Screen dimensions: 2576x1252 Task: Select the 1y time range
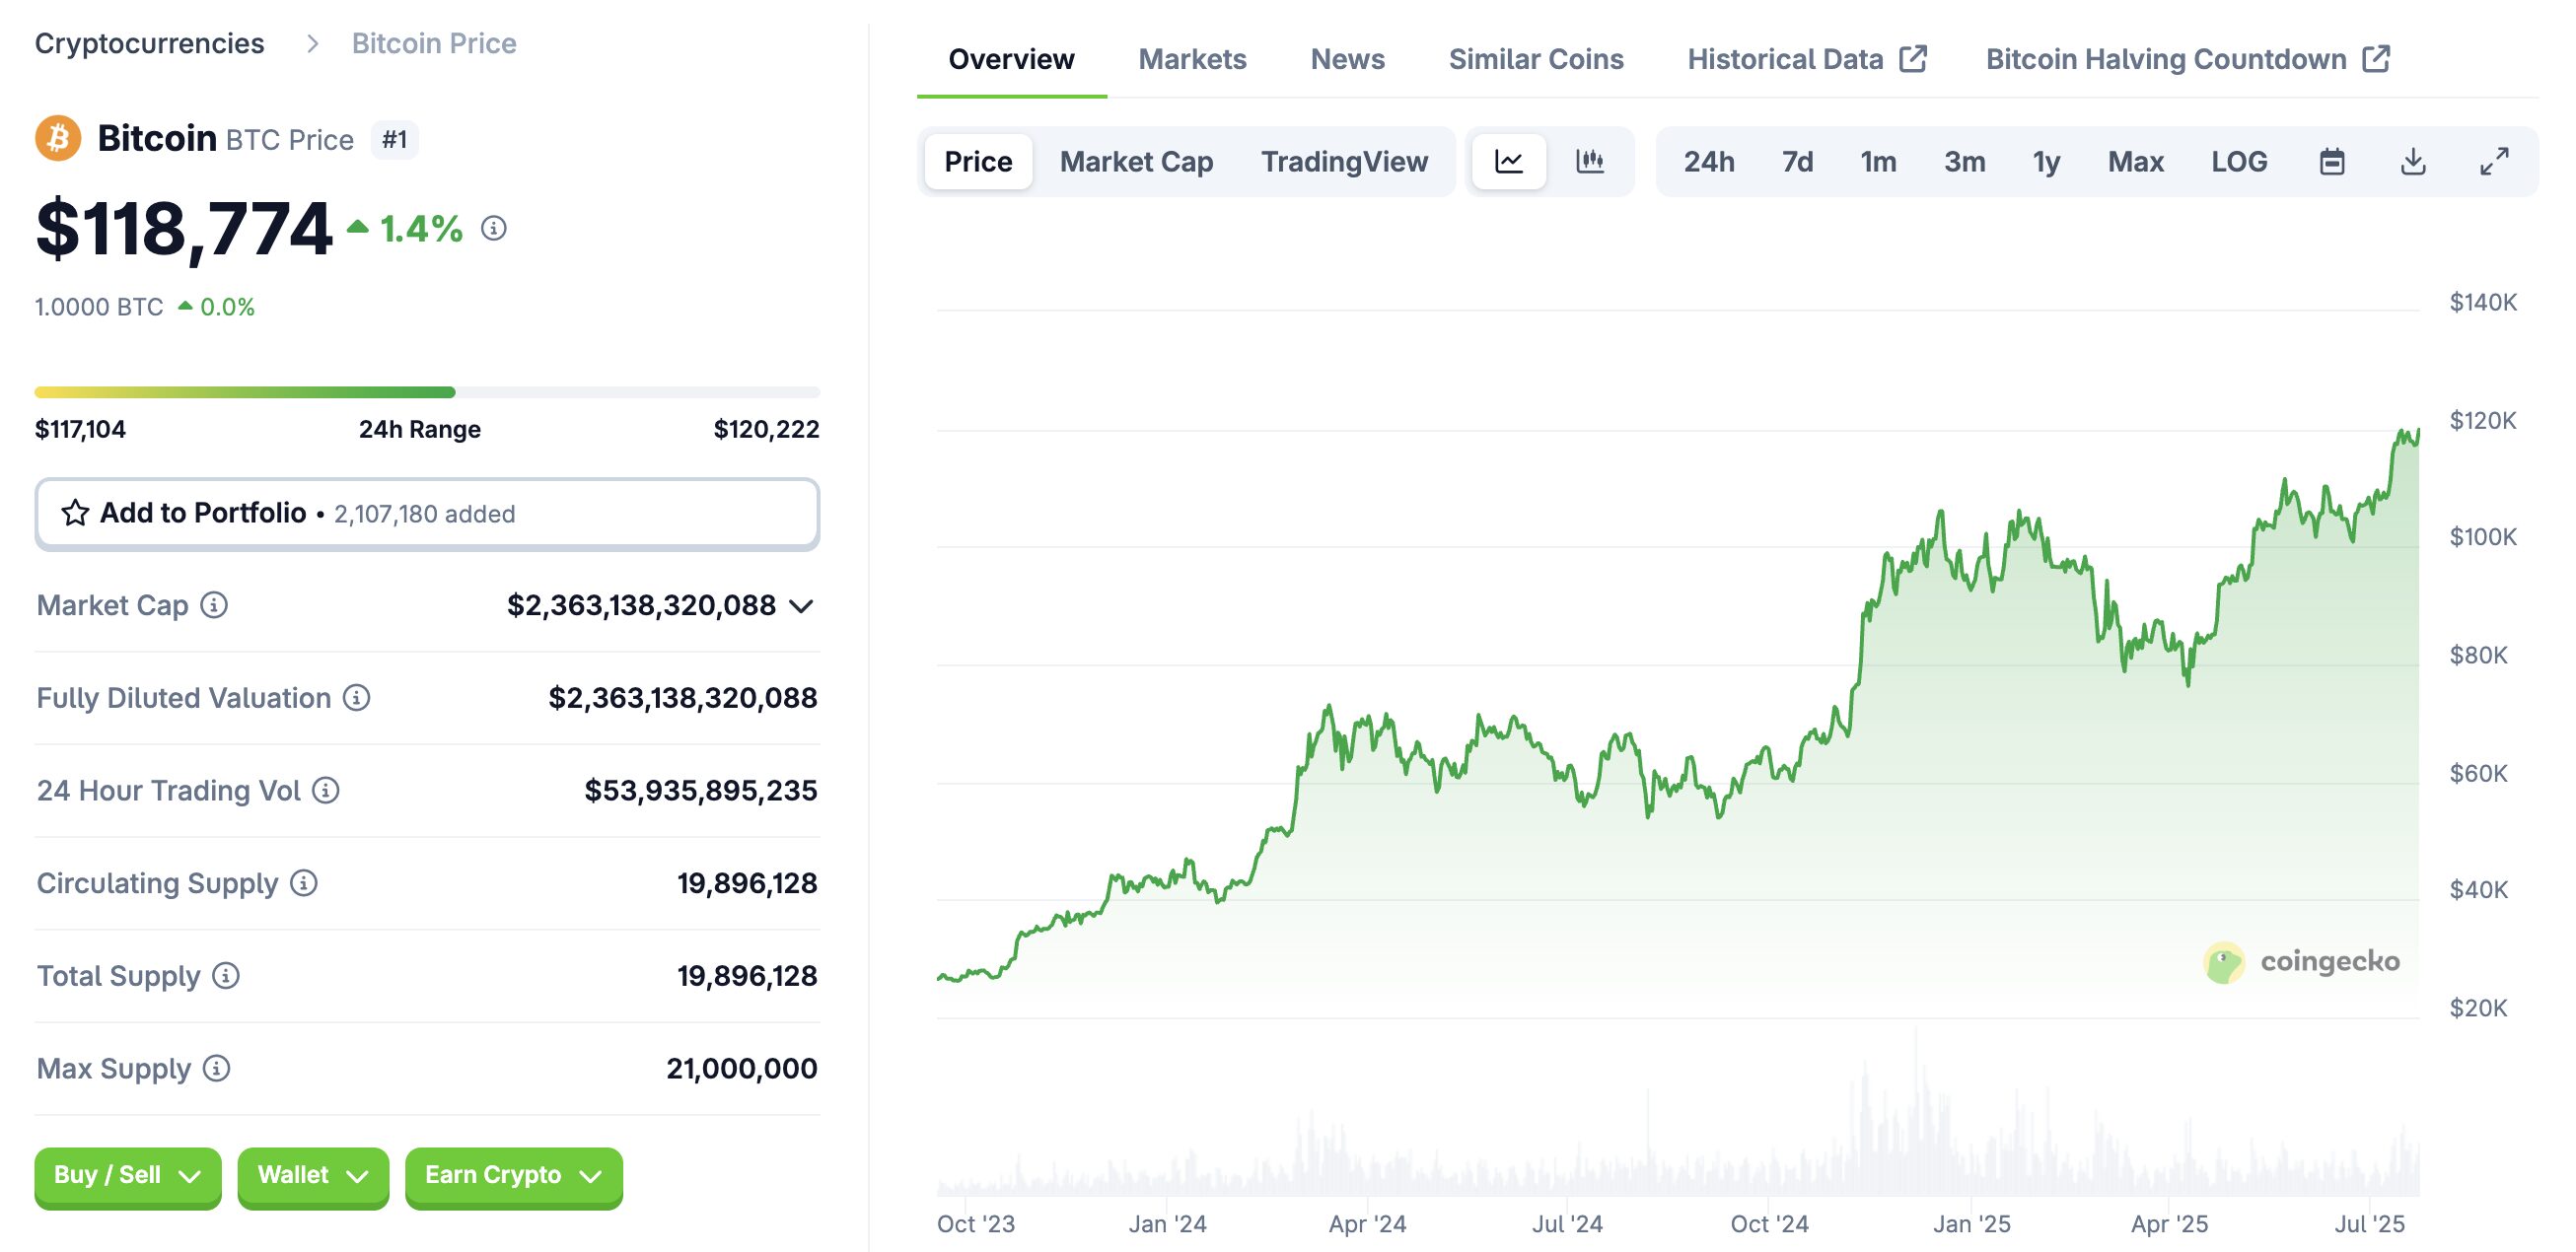pyautogui.click(x=2046, y=161)
